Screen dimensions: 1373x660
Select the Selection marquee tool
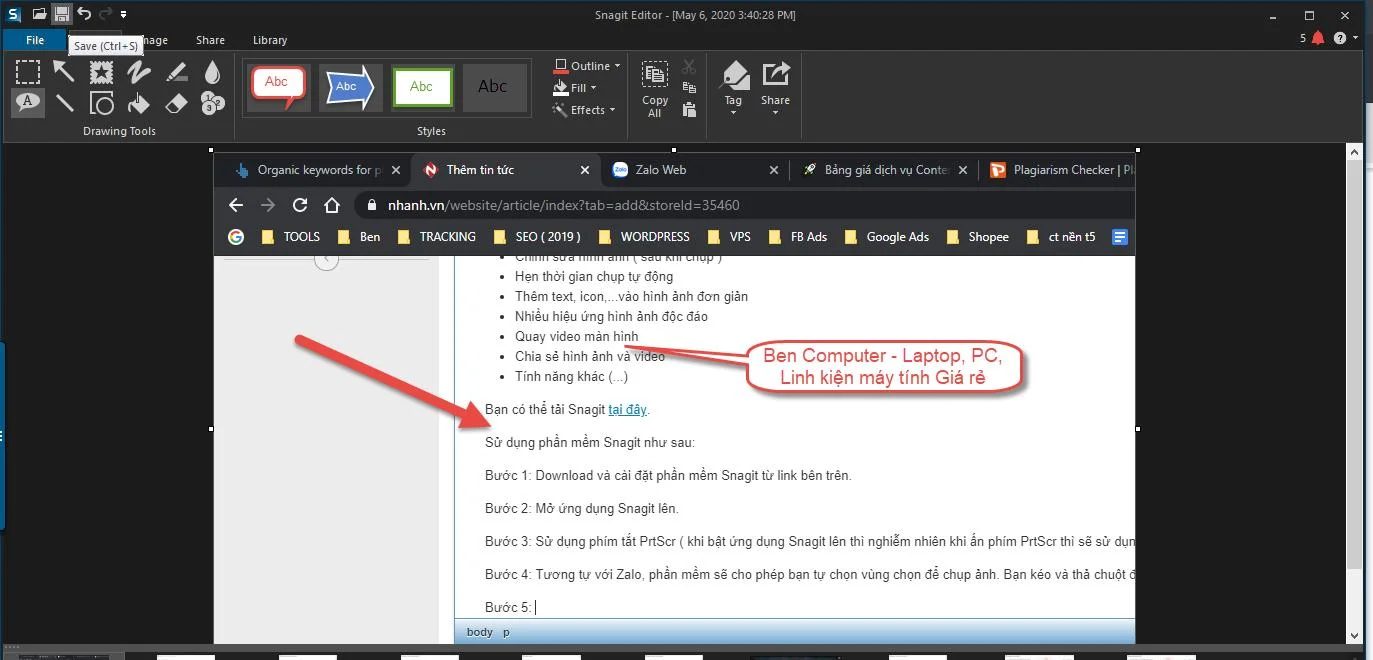click(x=28, y=72)
